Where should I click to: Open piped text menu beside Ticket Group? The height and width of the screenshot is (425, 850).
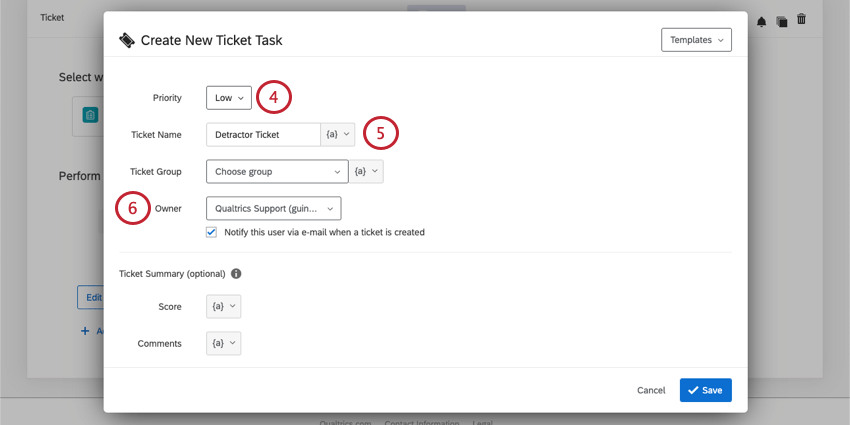(x=366, y=171)
